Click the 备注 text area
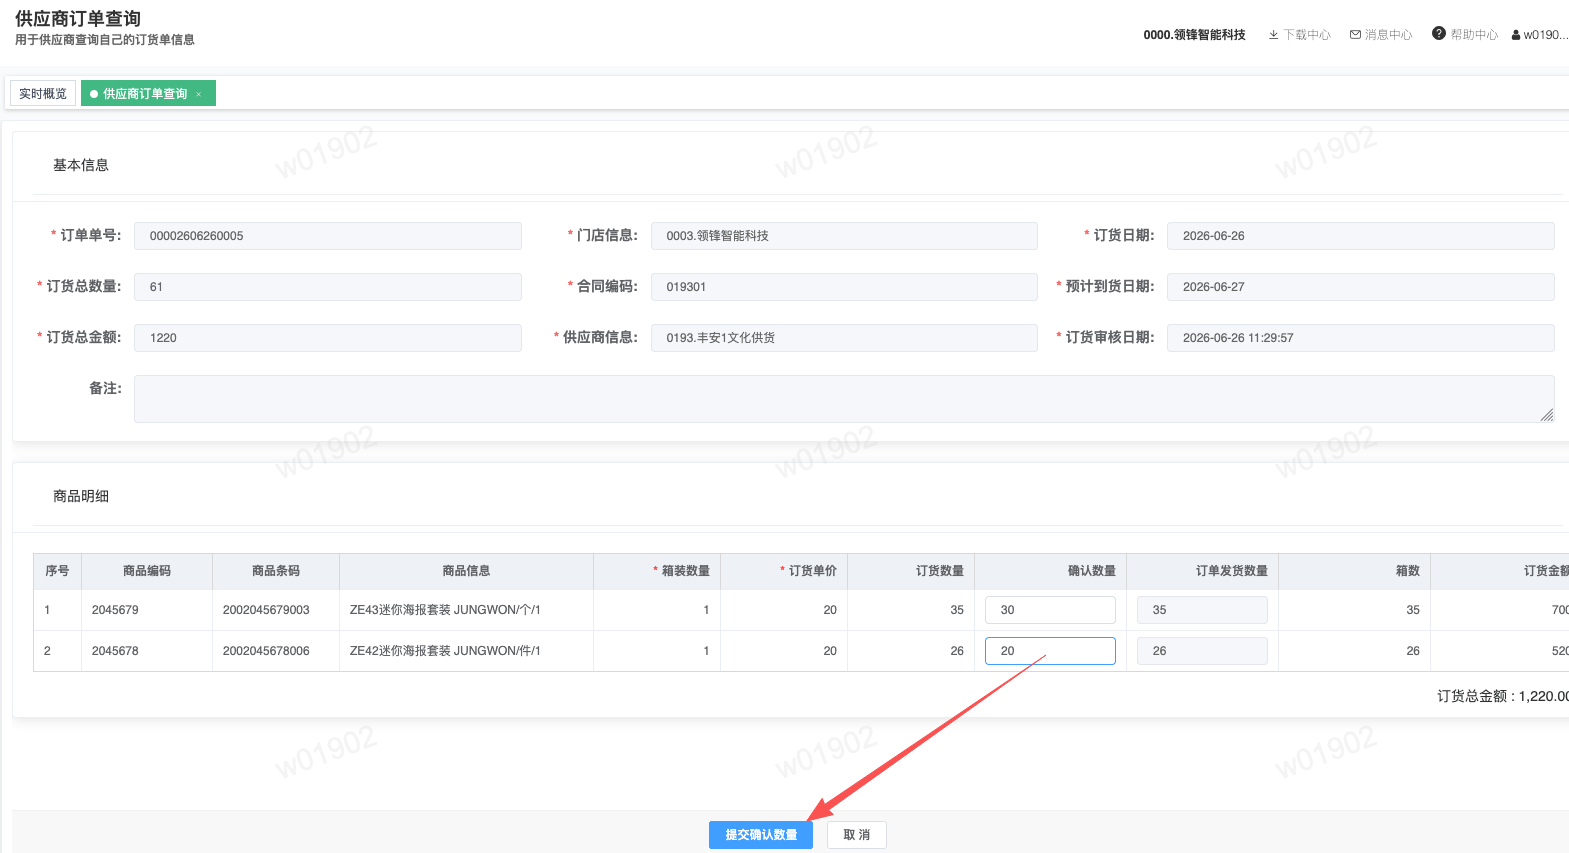This screenshot has height=853, width=1569. [844, 399]
